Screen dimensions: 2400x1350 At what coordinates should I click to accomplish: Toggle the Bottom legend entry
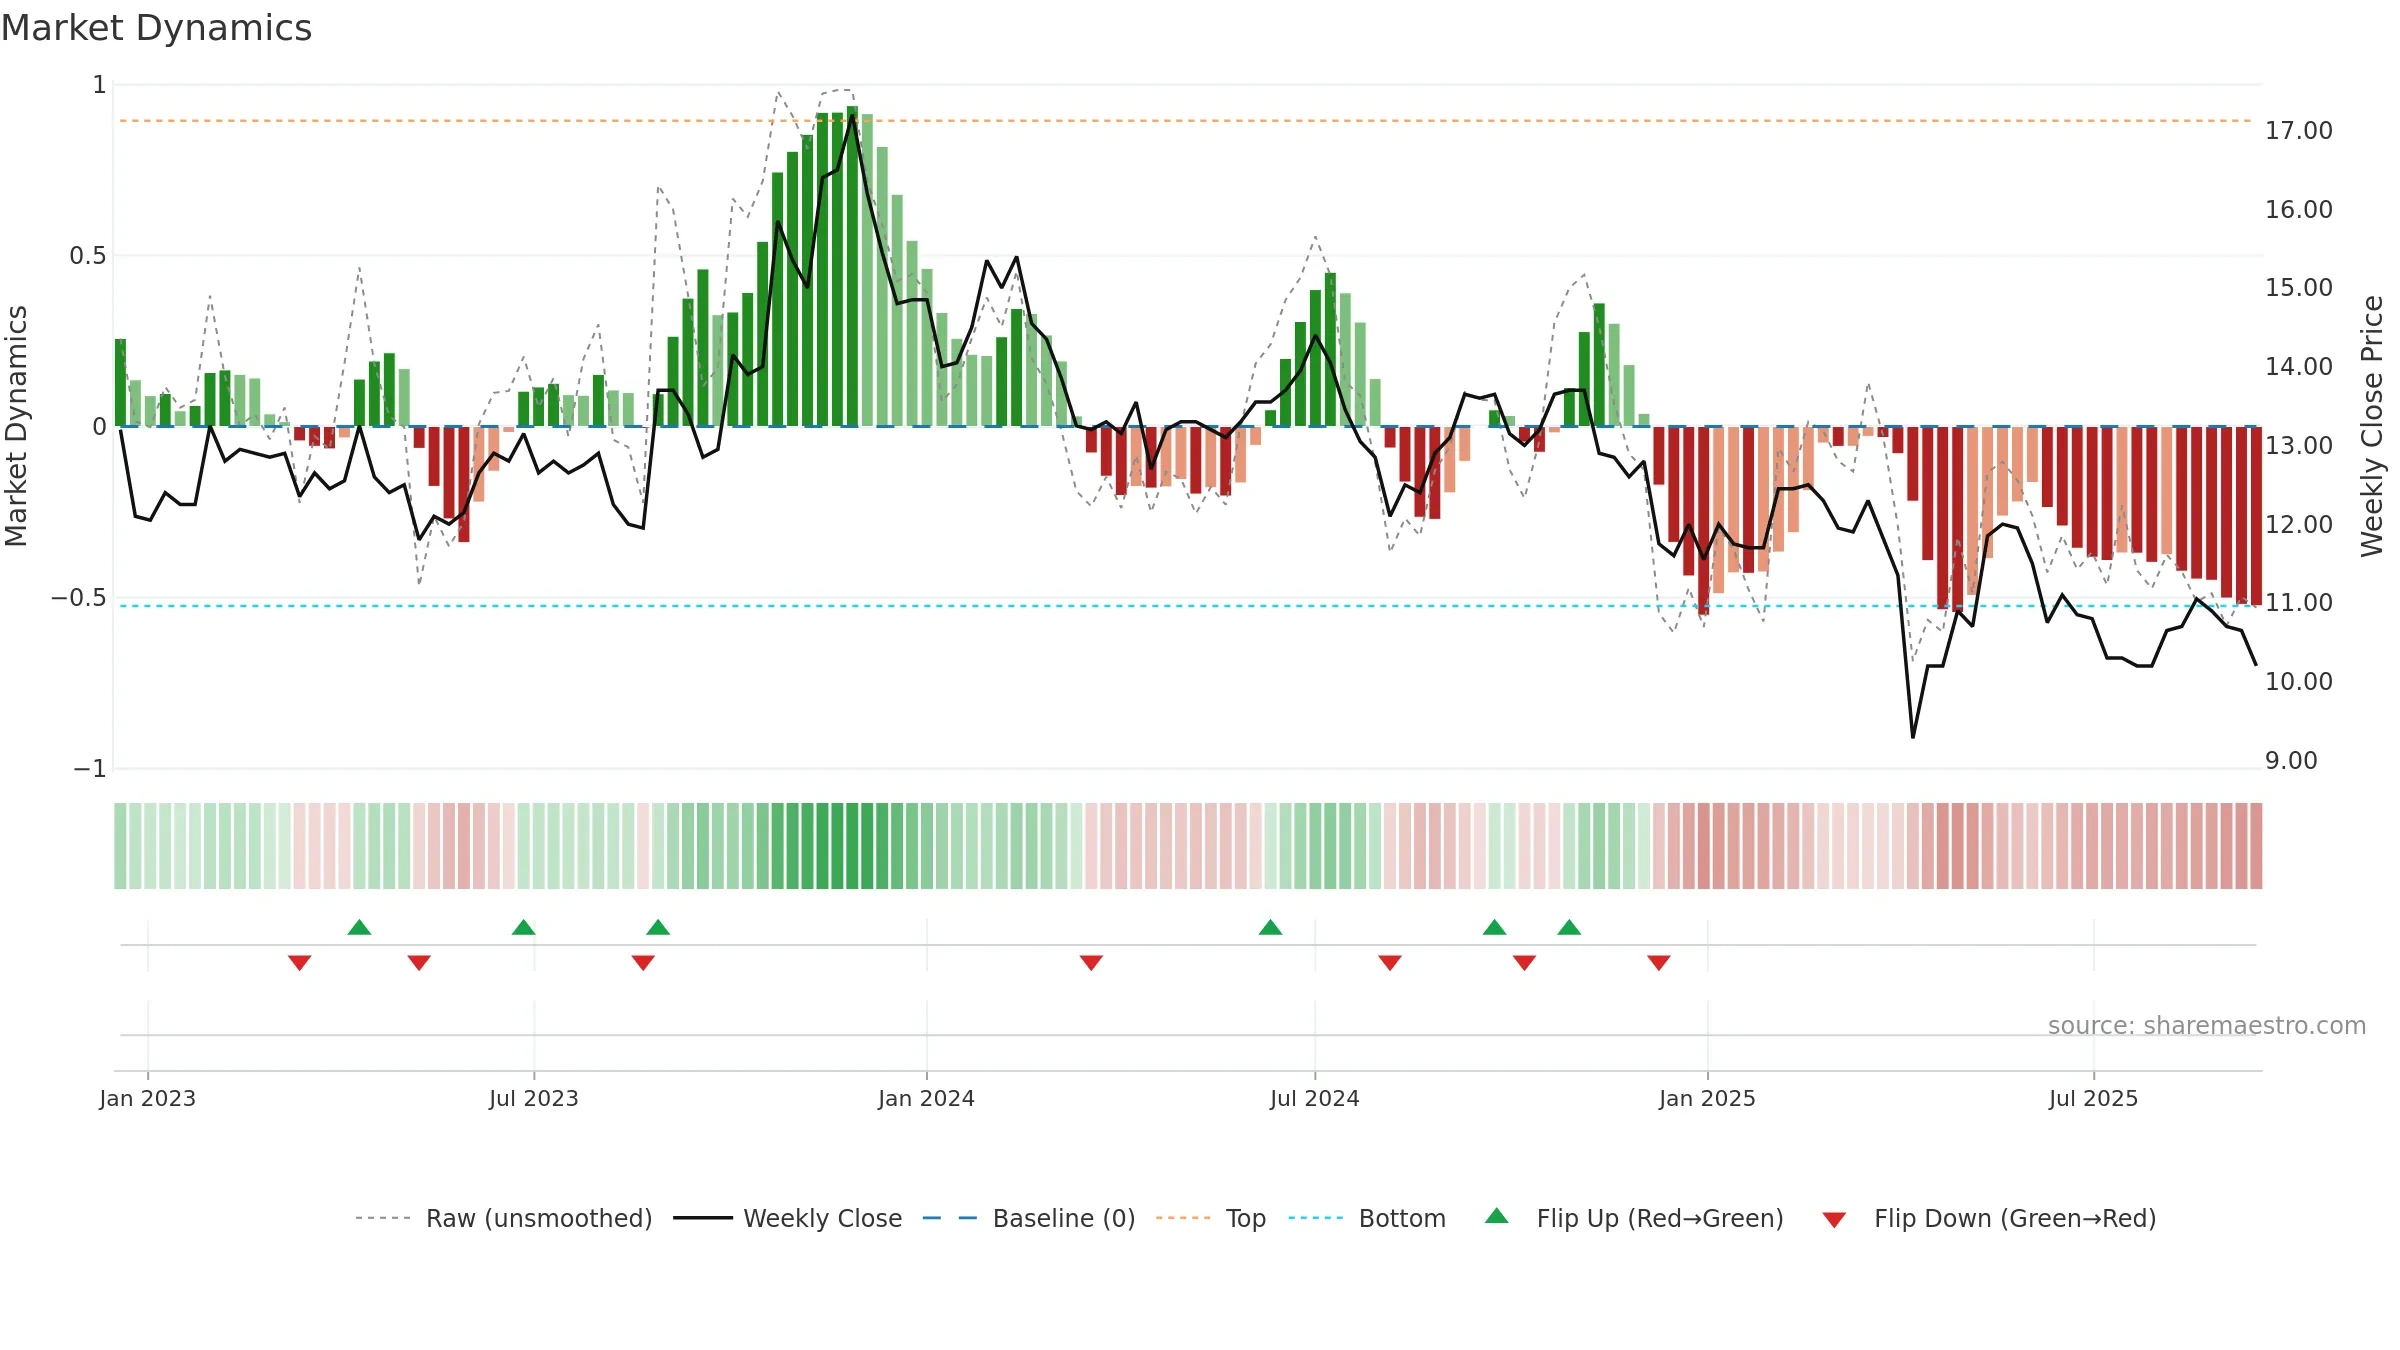click(x=1367, y=1218)
